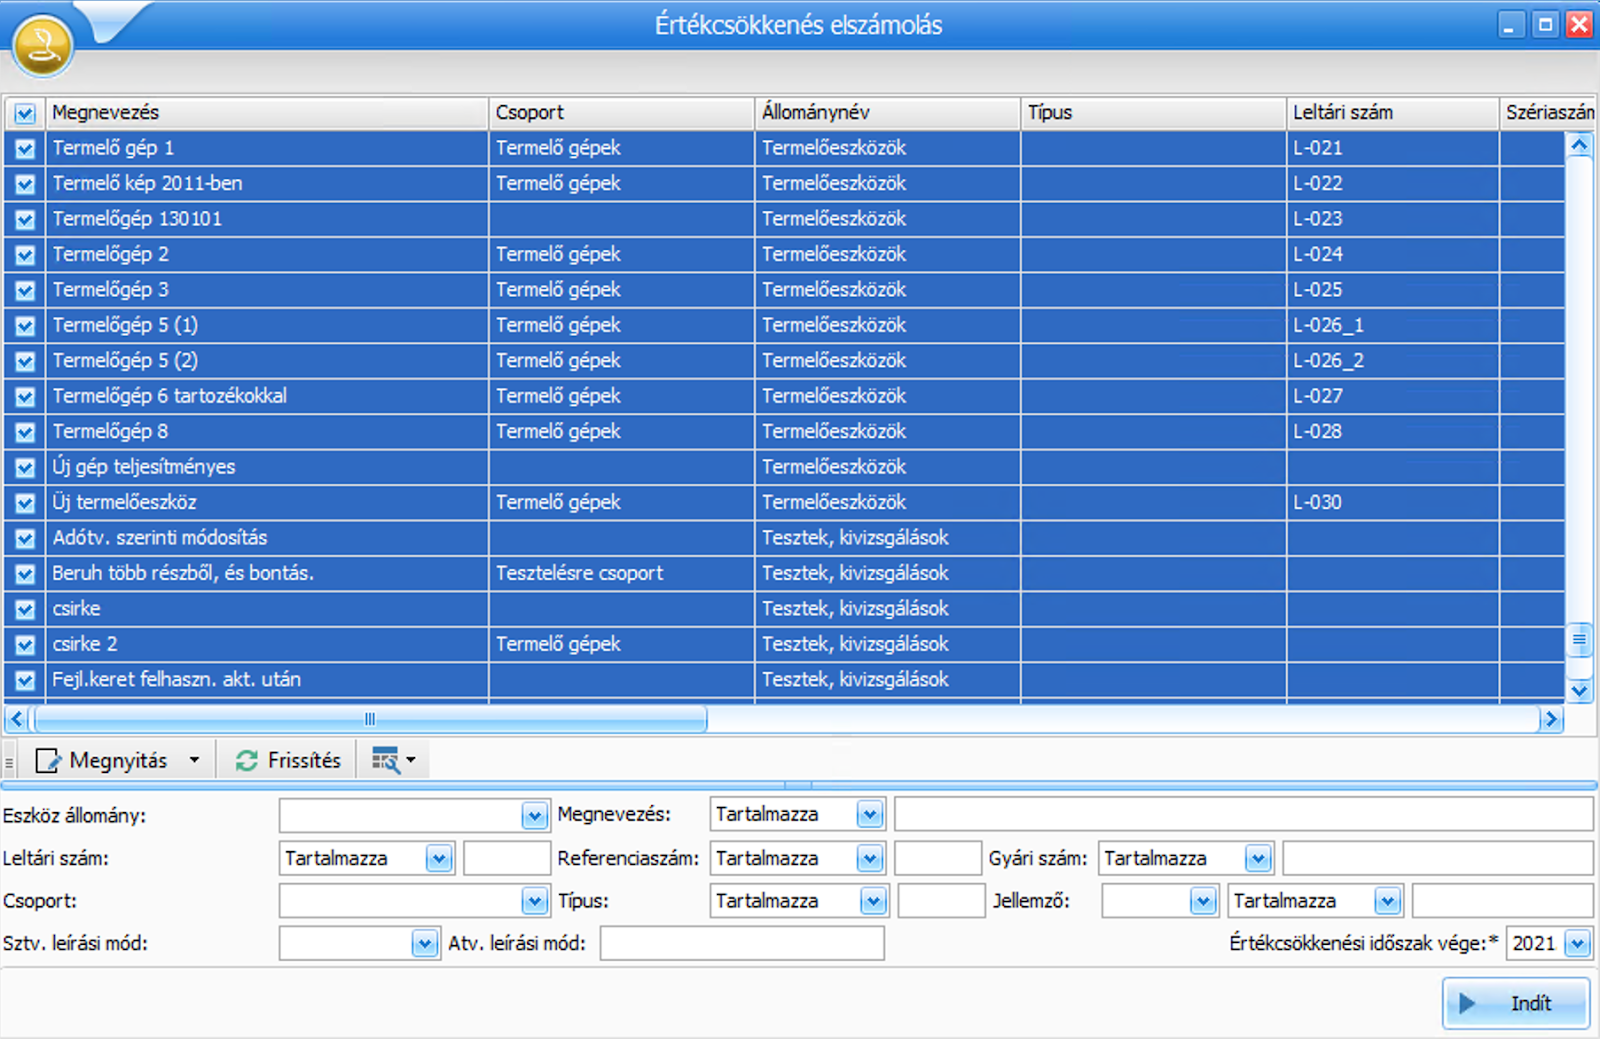Viewport: 1600px width, 1039px height.
Task: Expand the Eszköz állomány dropdown
Action: [x=534, y=816]
